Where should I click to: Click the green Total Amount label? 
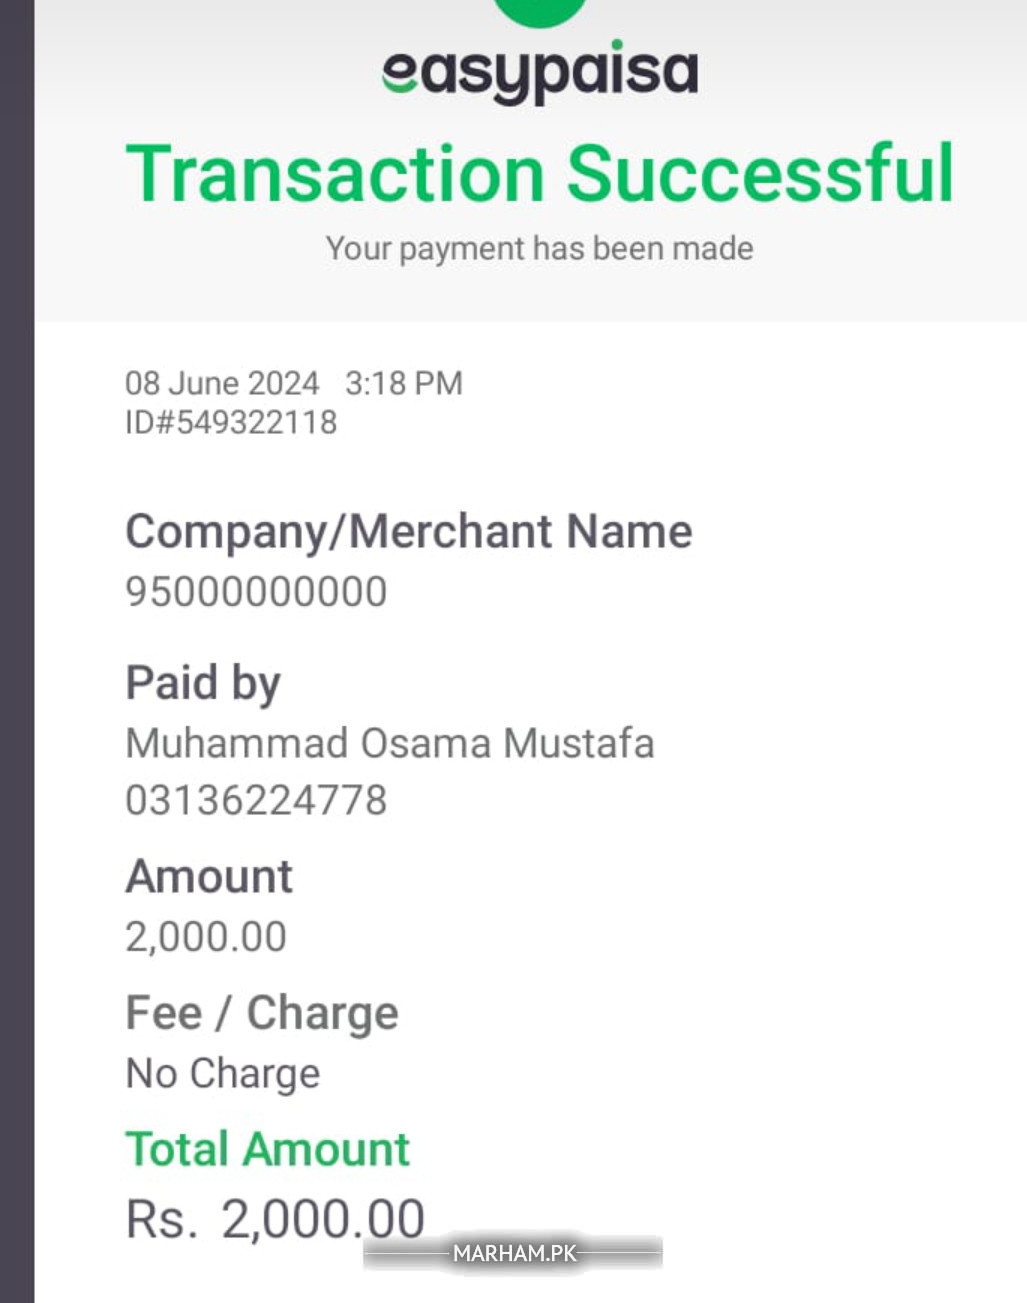(268, 1149)
